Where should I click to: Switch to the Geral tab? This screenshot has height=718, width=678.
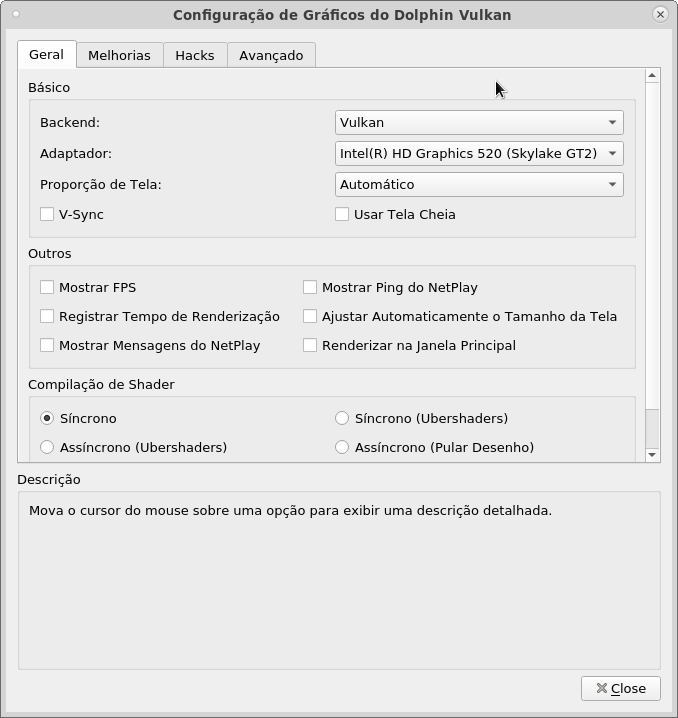click(x=47, y=54)
